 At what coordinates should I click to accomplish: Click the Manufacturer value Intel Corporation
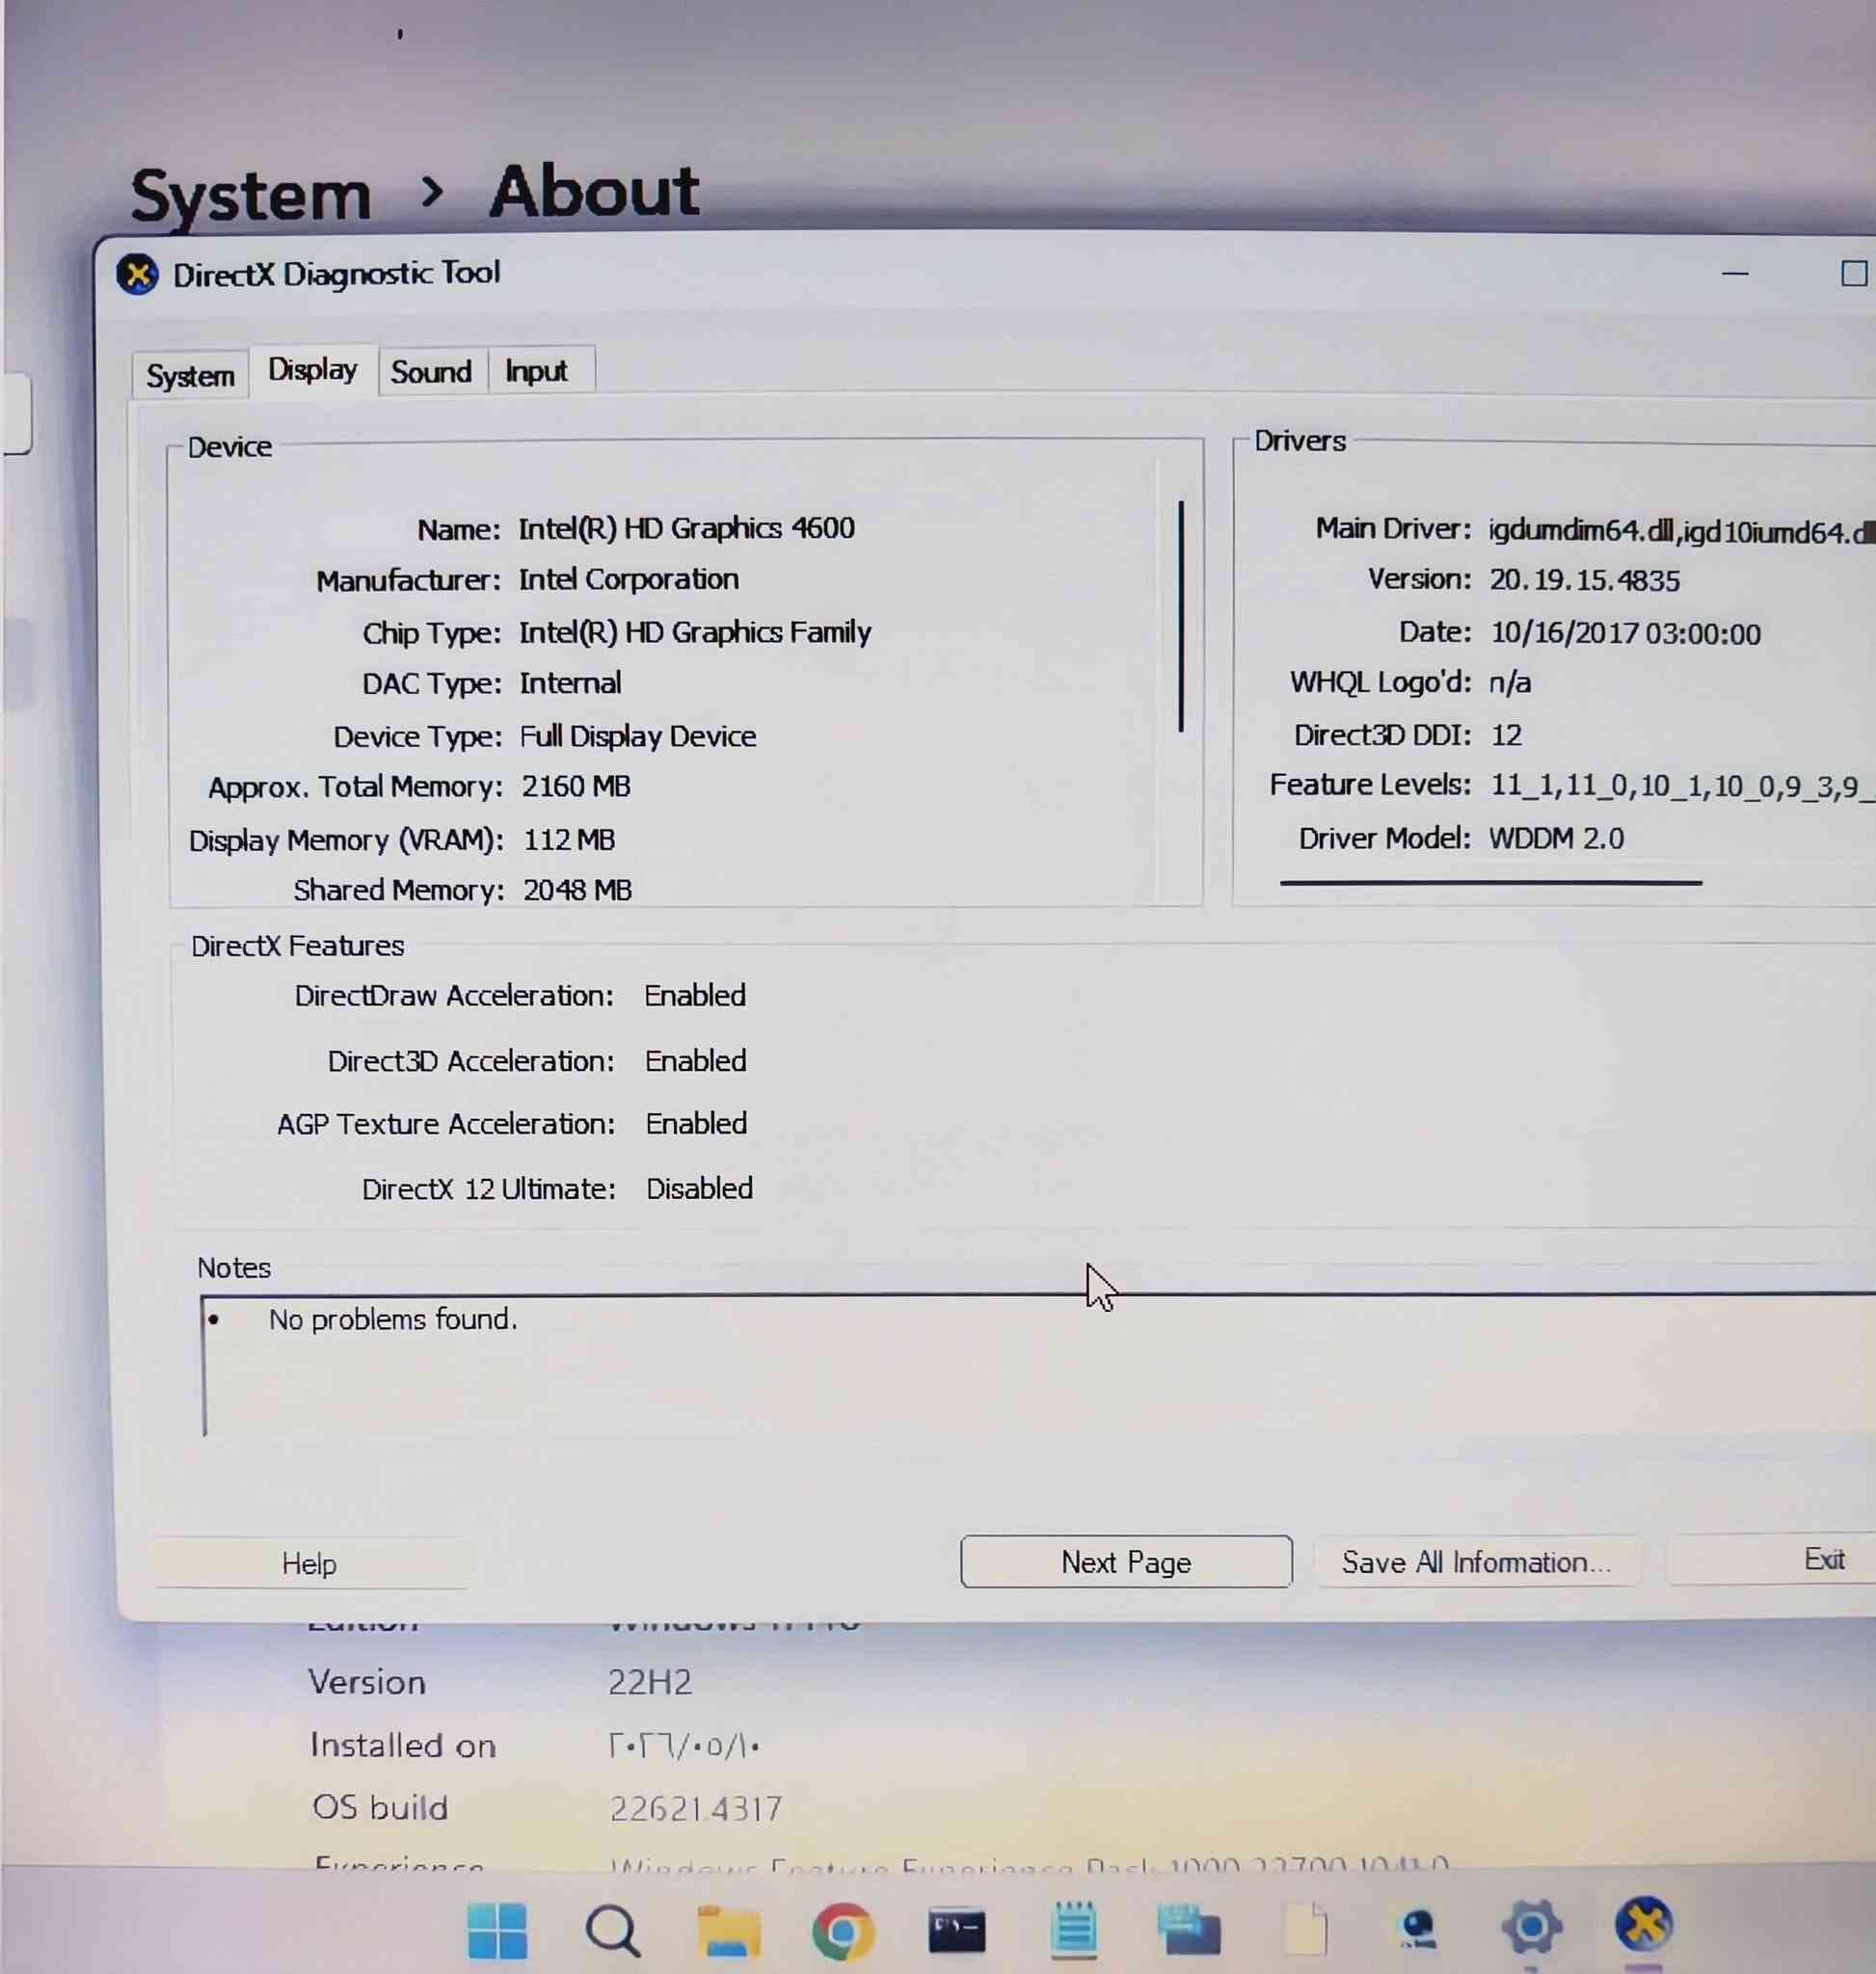coord(628,579)
